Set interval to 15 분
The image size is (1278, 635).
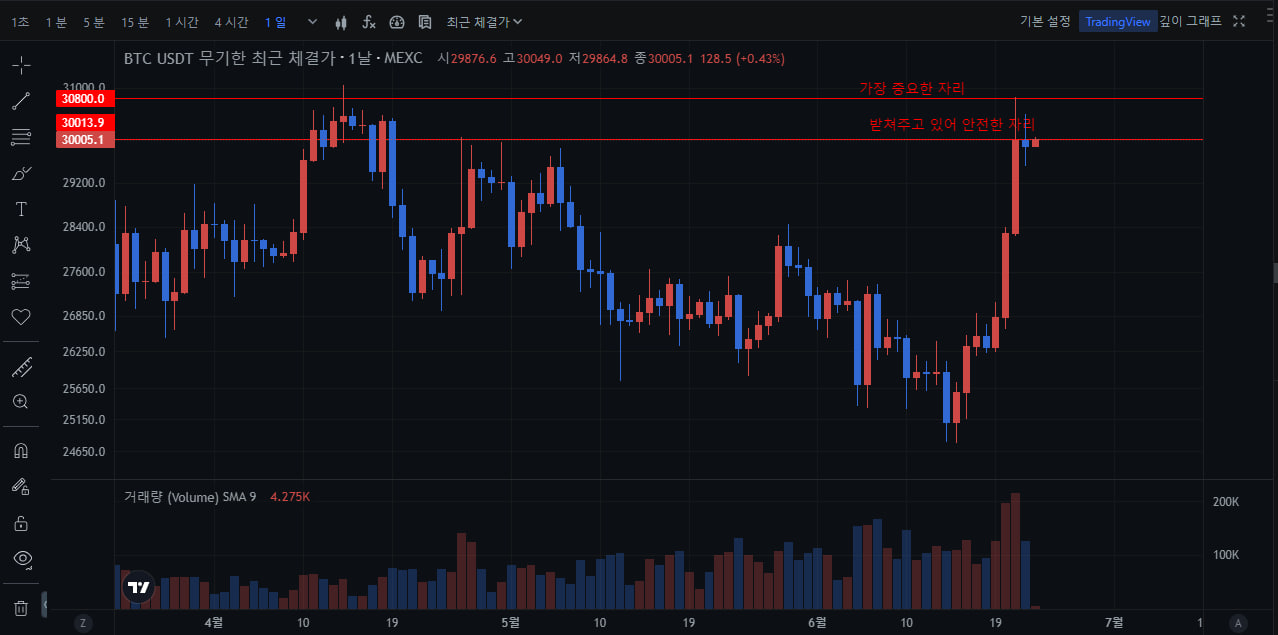coord(135,22)
